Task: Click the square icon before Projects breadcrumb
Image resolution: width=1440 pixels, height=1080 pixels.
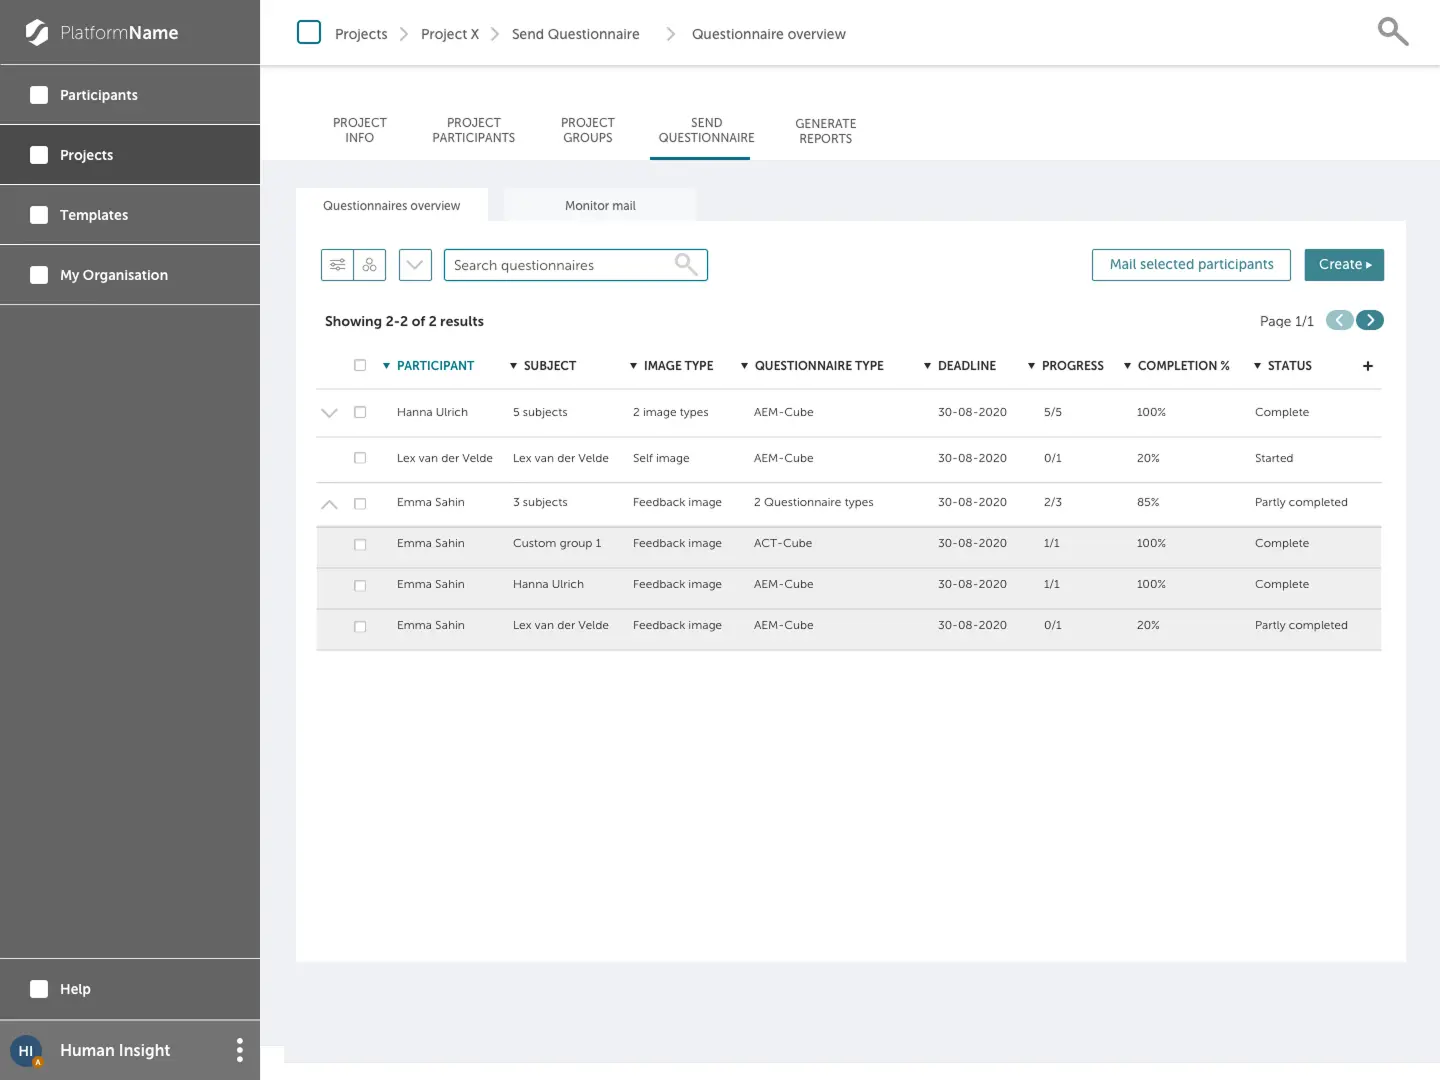Action: coord(309,32)
